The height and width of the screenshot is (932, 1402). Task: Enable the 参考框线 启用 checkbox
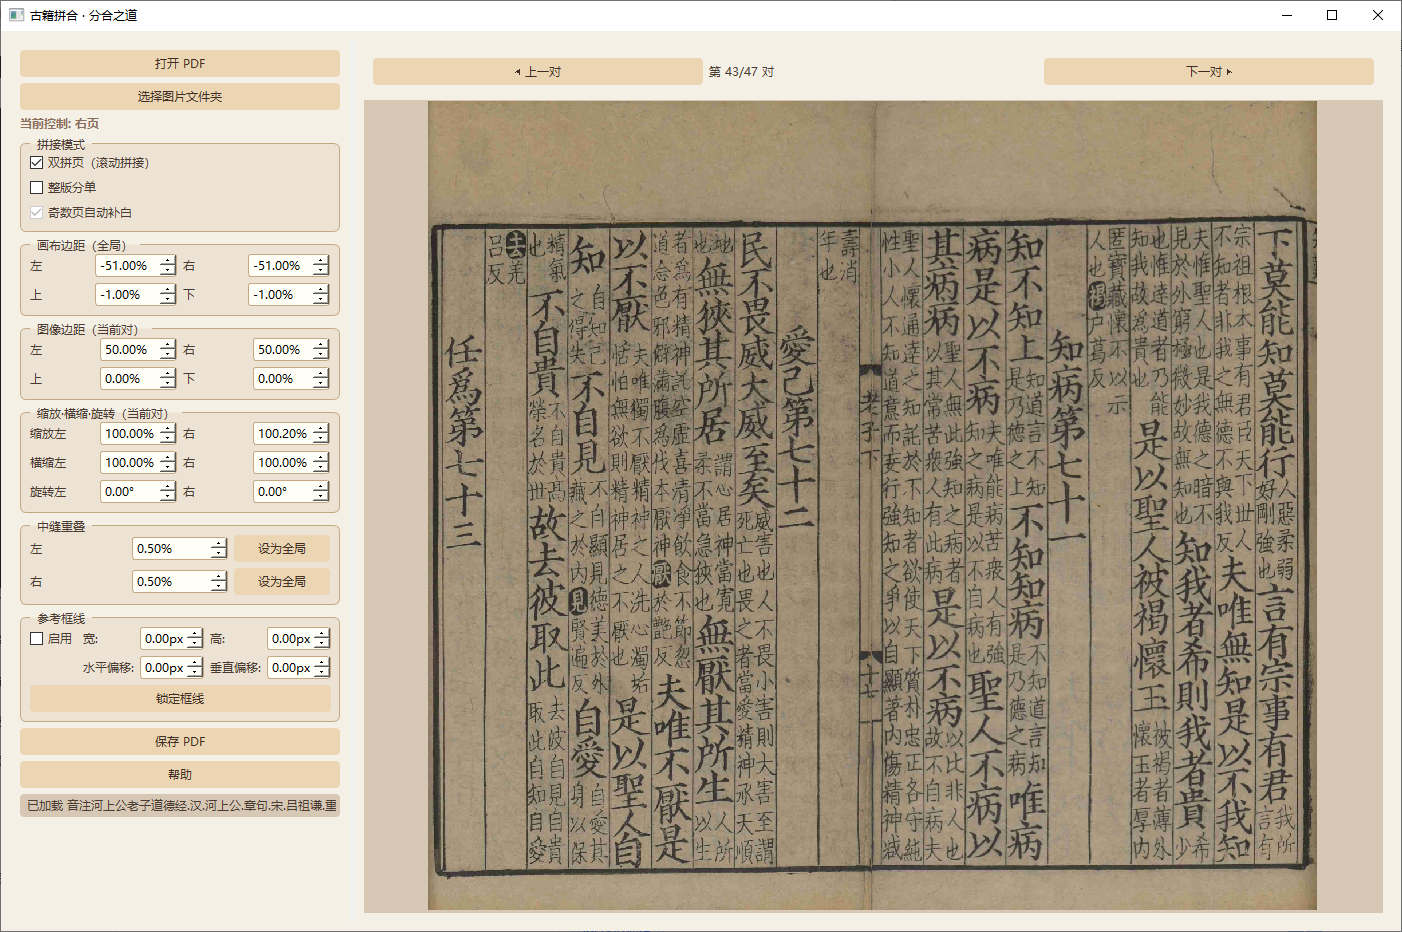tap(37, 638)
